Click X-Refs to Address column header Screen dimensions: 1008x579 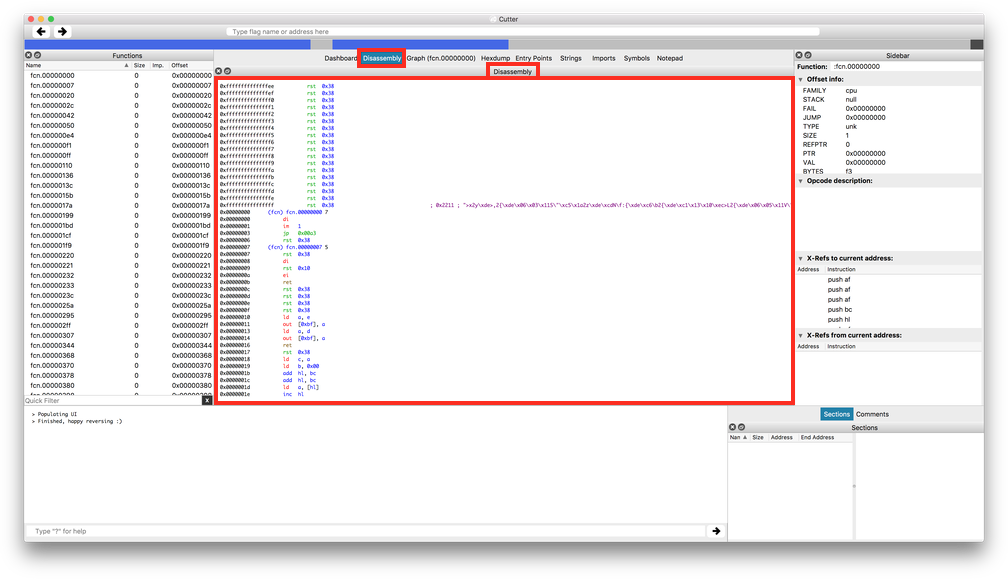(x=808, y=269)
